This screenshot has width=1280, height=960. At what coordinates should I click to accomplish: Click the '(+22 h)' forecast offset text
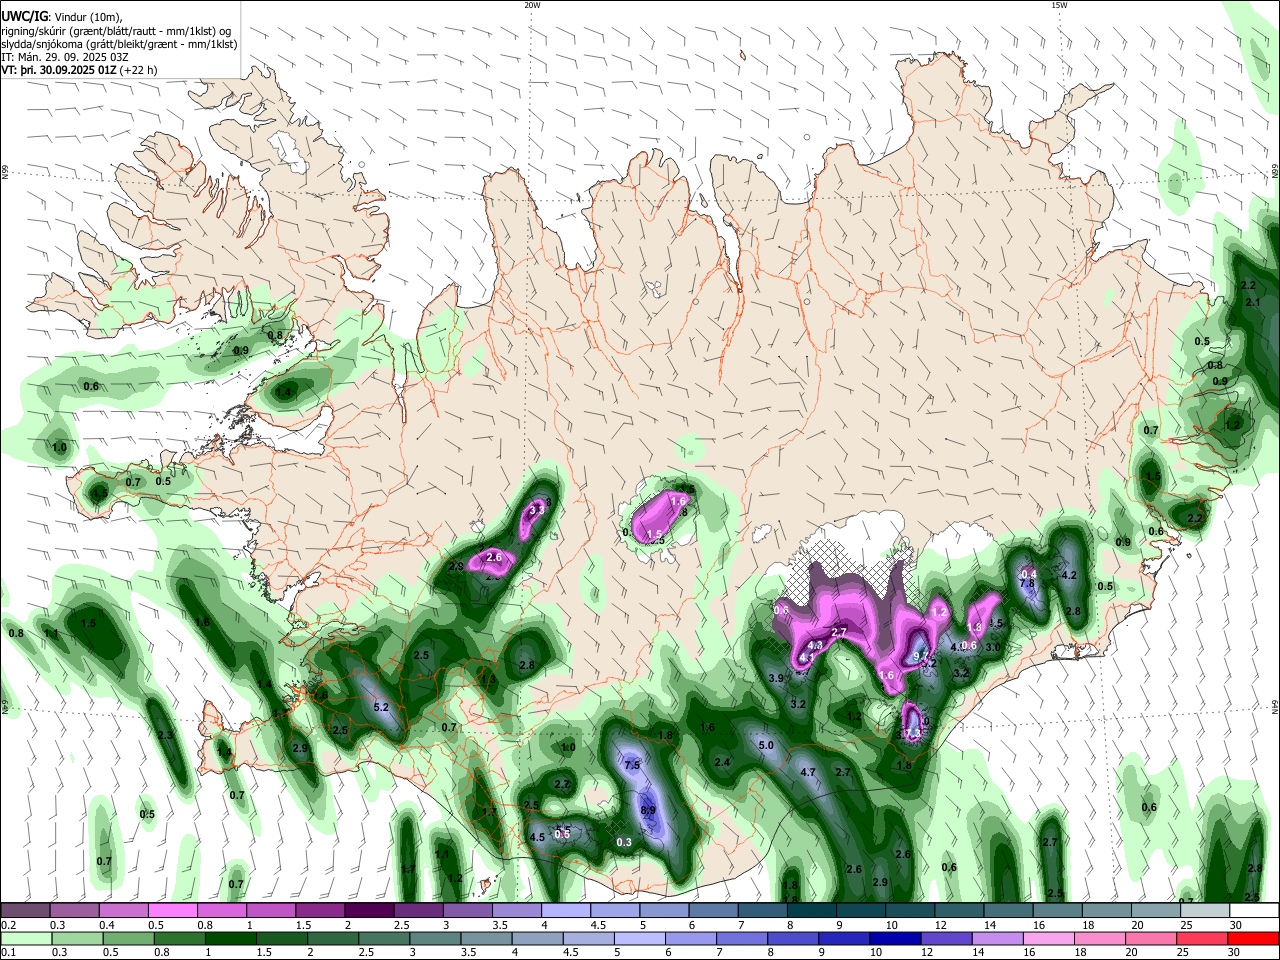point(138,70)
